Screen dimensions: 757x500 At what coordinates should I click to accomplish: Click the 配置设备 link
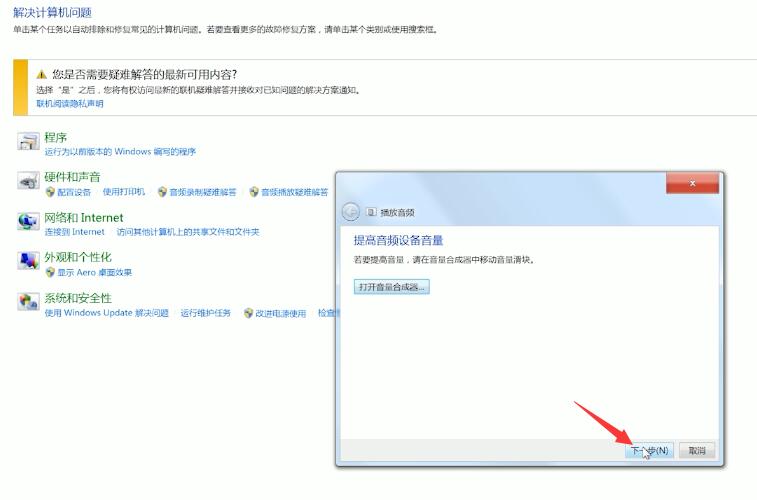click(x=74, y=192)
